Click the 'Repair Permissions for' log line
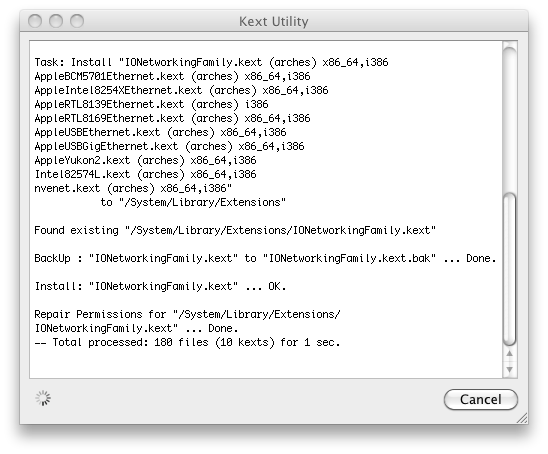The width and height of the screenshot is (548, 454). pyautogui.click(x=187, y=314)
